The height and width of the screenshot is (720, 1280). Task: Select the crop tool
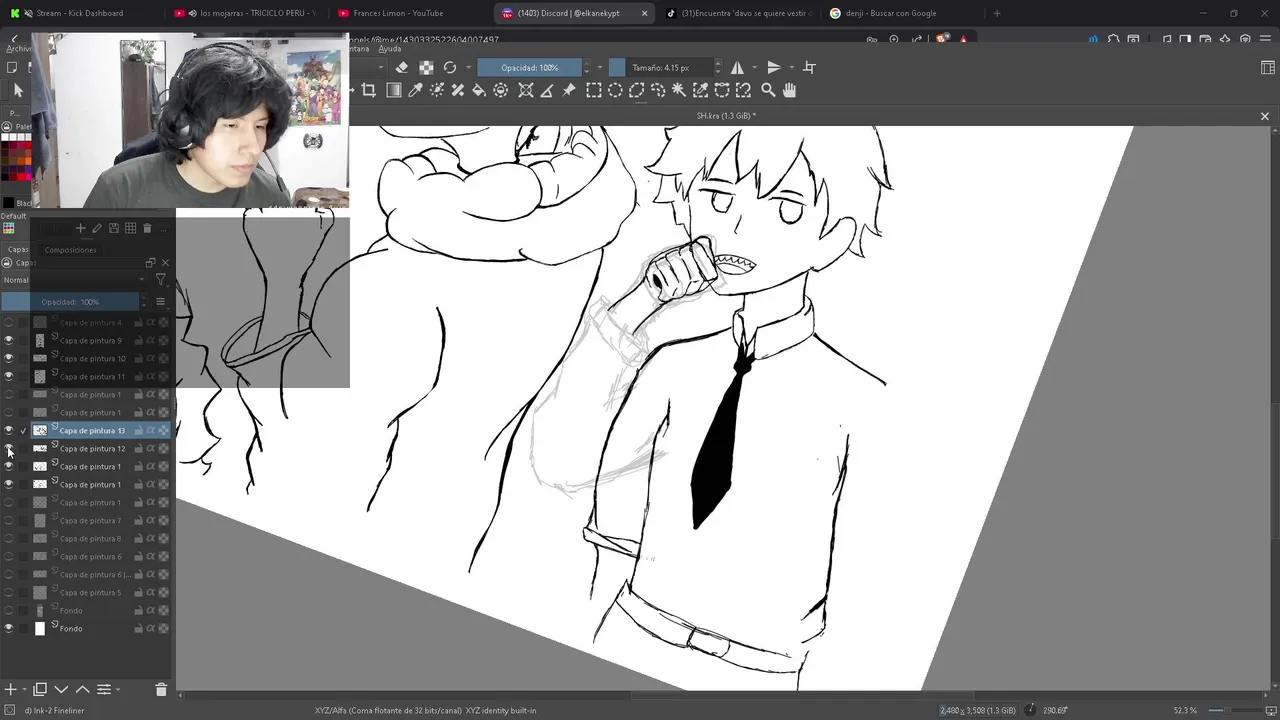click(x=368, y=90)
